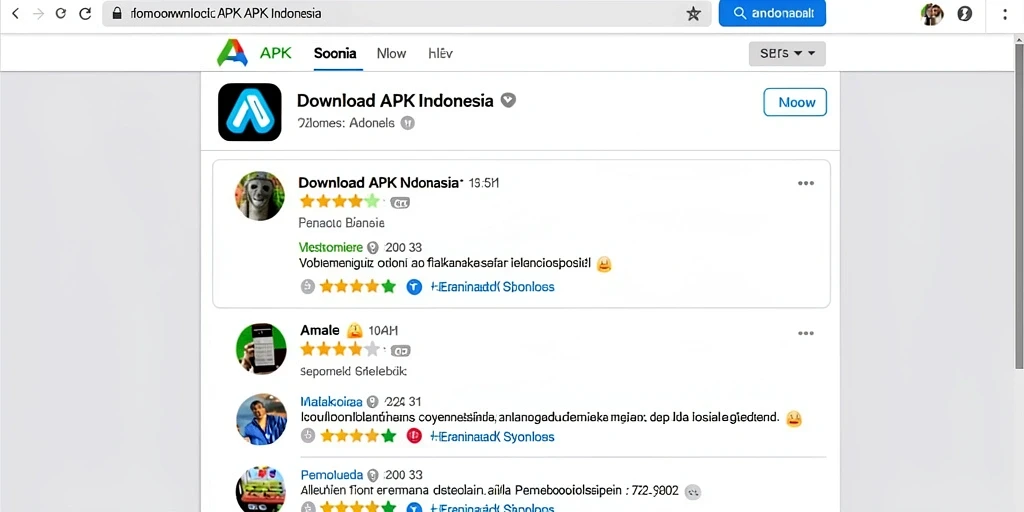The image size is (1024, 512).
Task: Click the tag icon next to Amale stars
Action: tap(401, 351)
